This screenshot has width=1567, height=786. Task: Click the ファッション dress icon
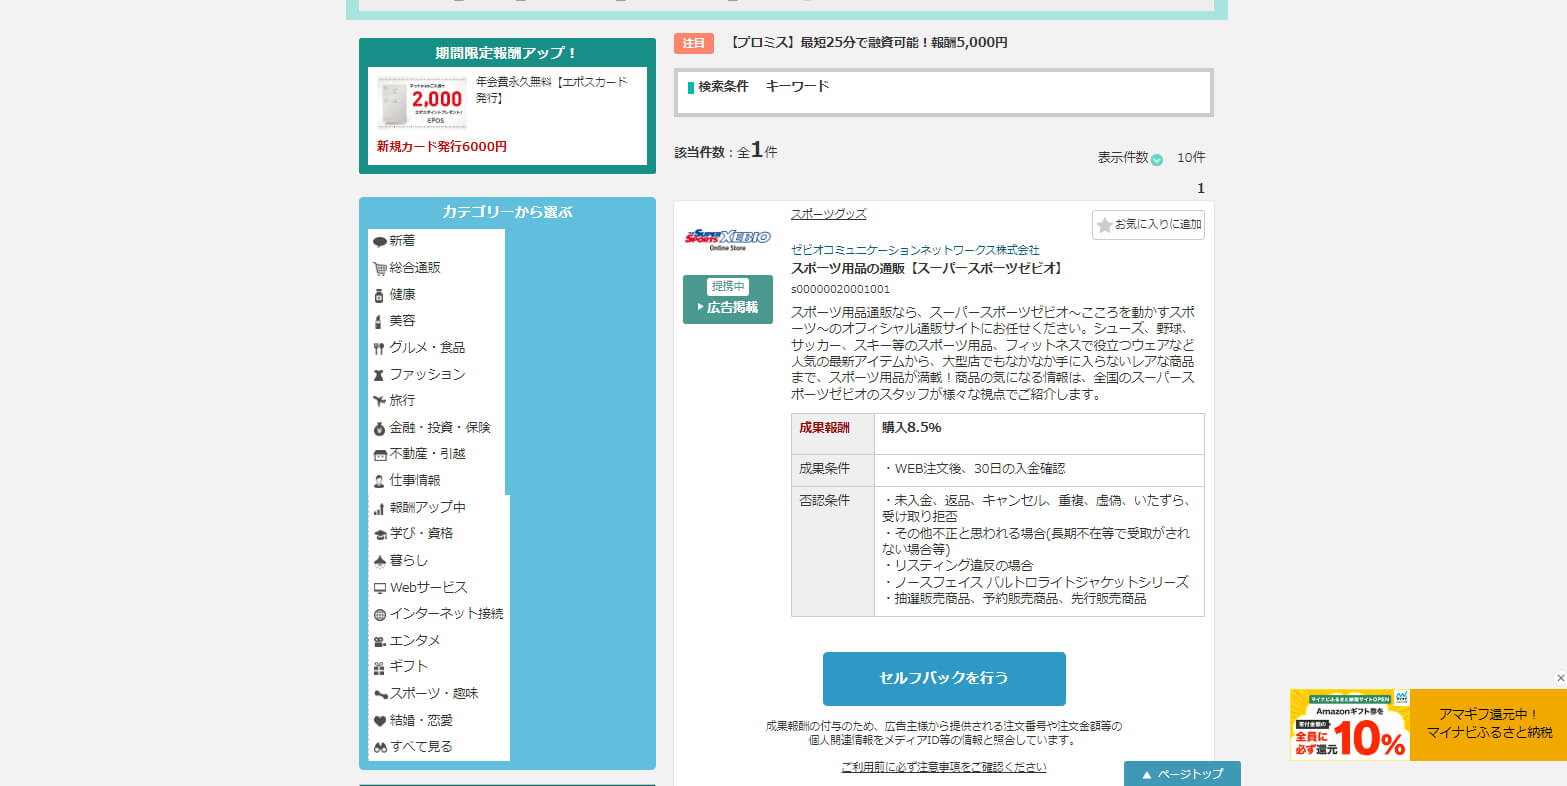point(379,375)
